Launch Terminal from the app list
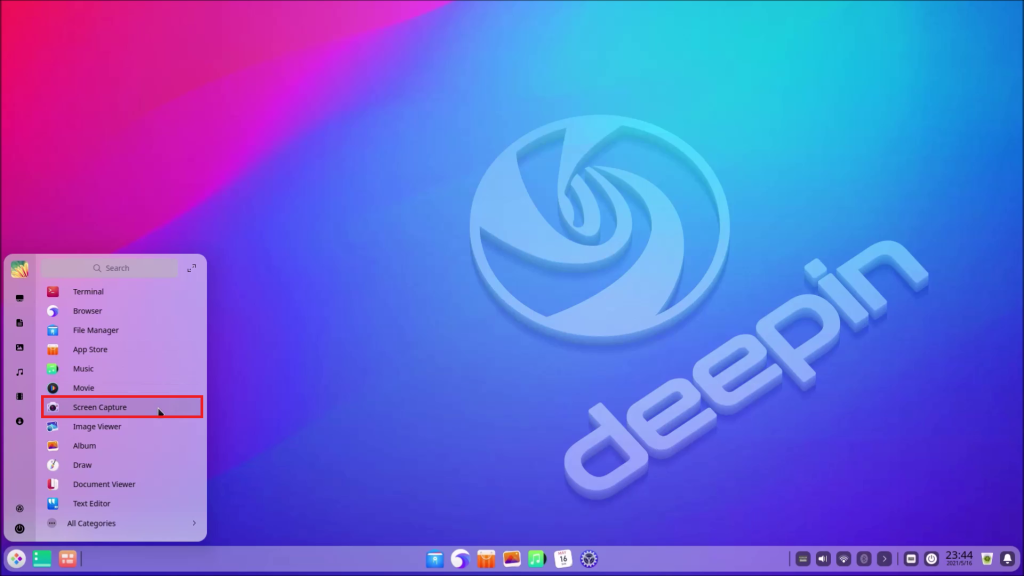Screen dimensions: 1024x576 click(x=88, y=292)
